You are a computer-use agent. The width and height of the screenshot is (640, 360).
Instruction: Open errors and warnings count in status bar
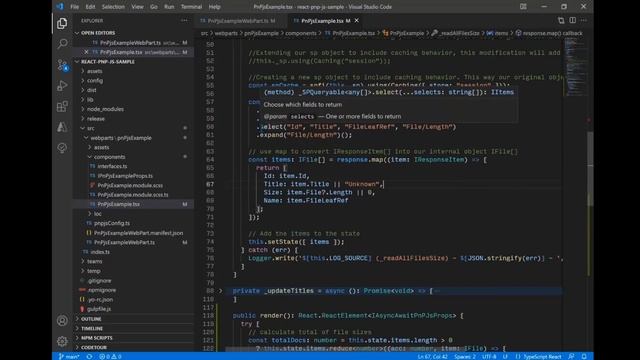click(110, 356)
